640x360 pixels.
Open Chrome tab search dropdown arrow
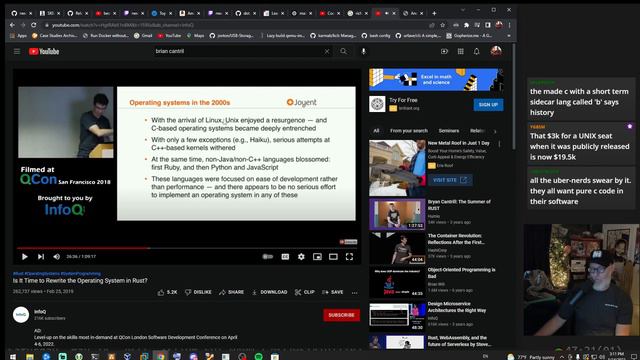pyautogui.click(x=463, y=9)
